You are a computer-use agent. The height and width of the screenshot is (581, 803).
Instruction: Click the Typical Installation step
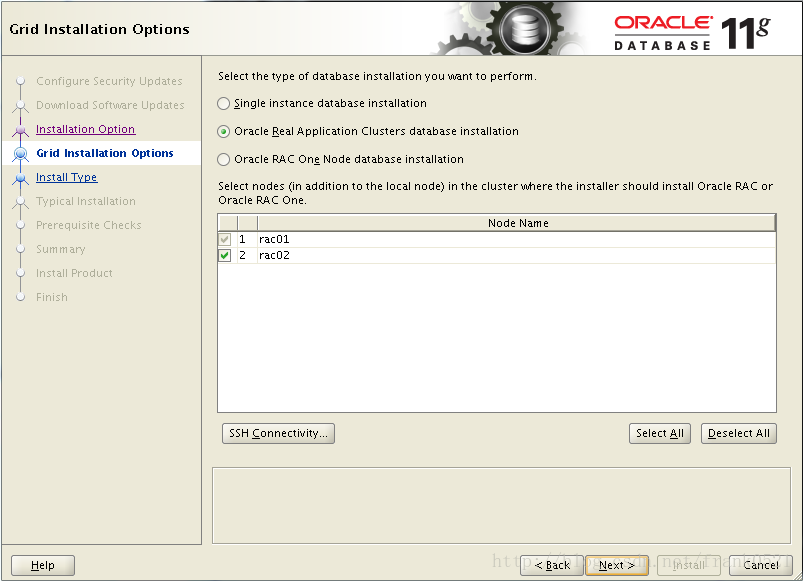(86, 201)
